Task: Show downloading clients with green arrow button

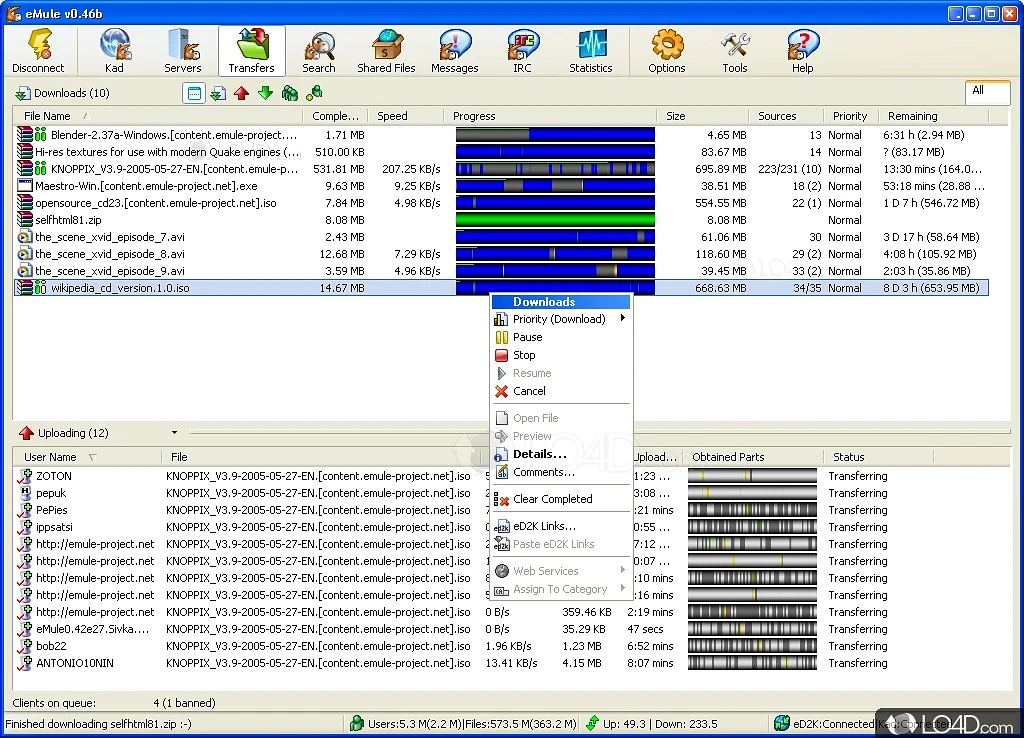Action: pos(265,93)
